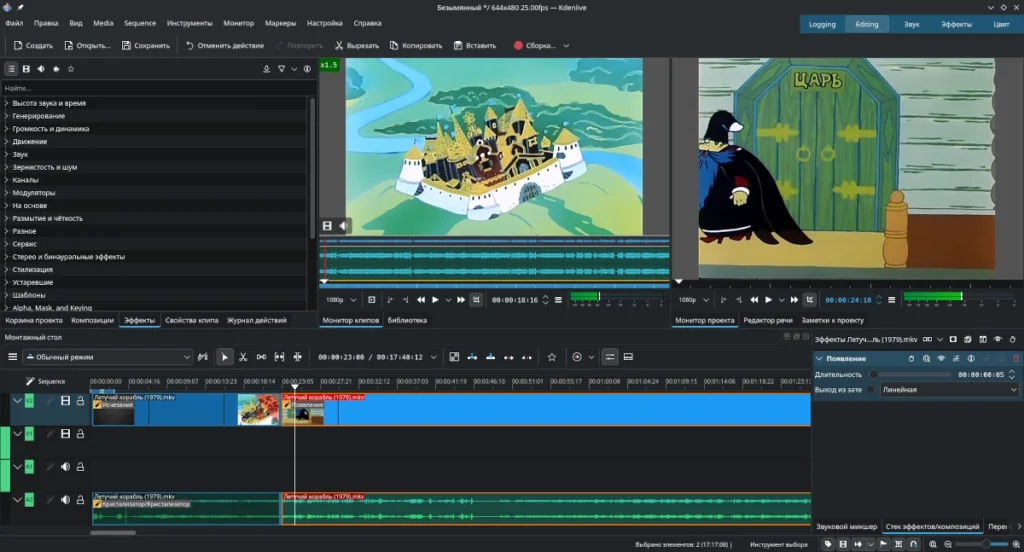
Task: Mute the A2 audio track
Action: pos(65,500)
